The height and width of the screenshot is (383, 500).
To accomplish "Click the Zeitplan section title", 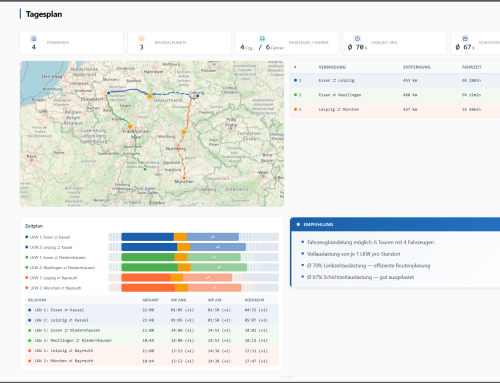I will click(x=34, y=226).
